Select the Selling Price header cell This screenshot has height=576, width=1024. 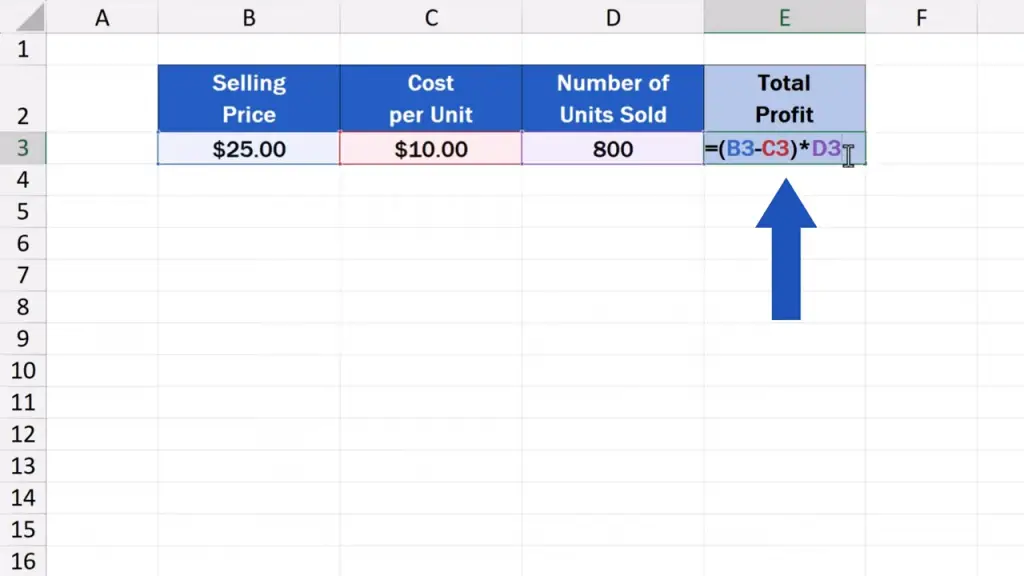248,98
